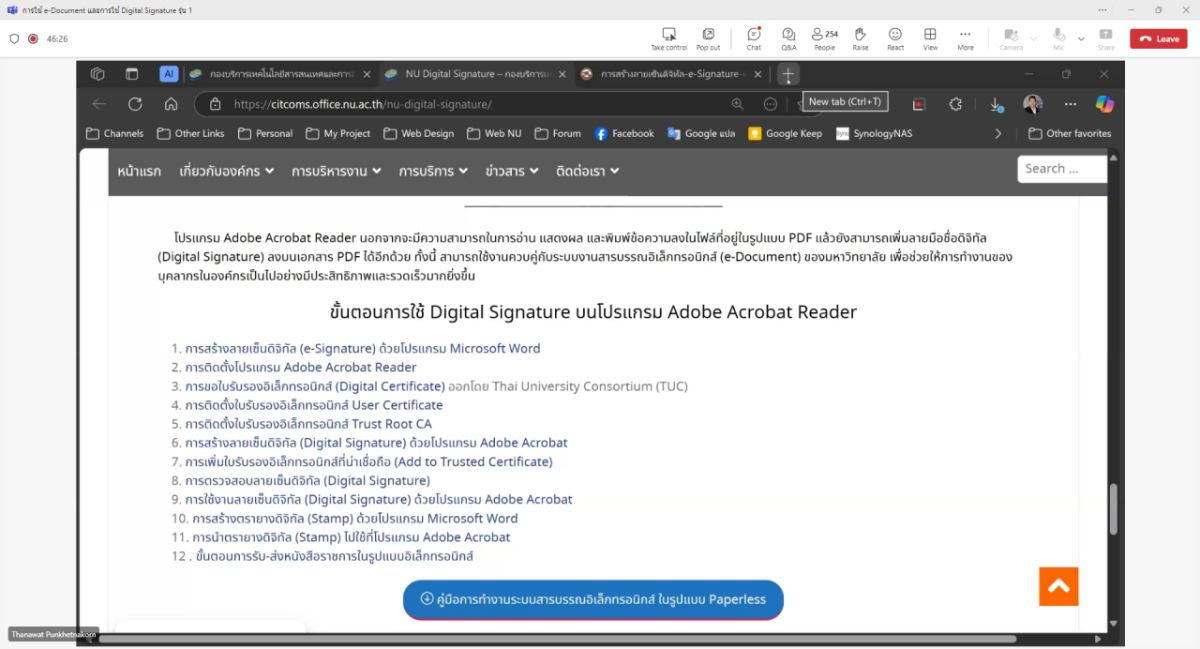
Task: Click the Share content button
Action: [1106, 38]
